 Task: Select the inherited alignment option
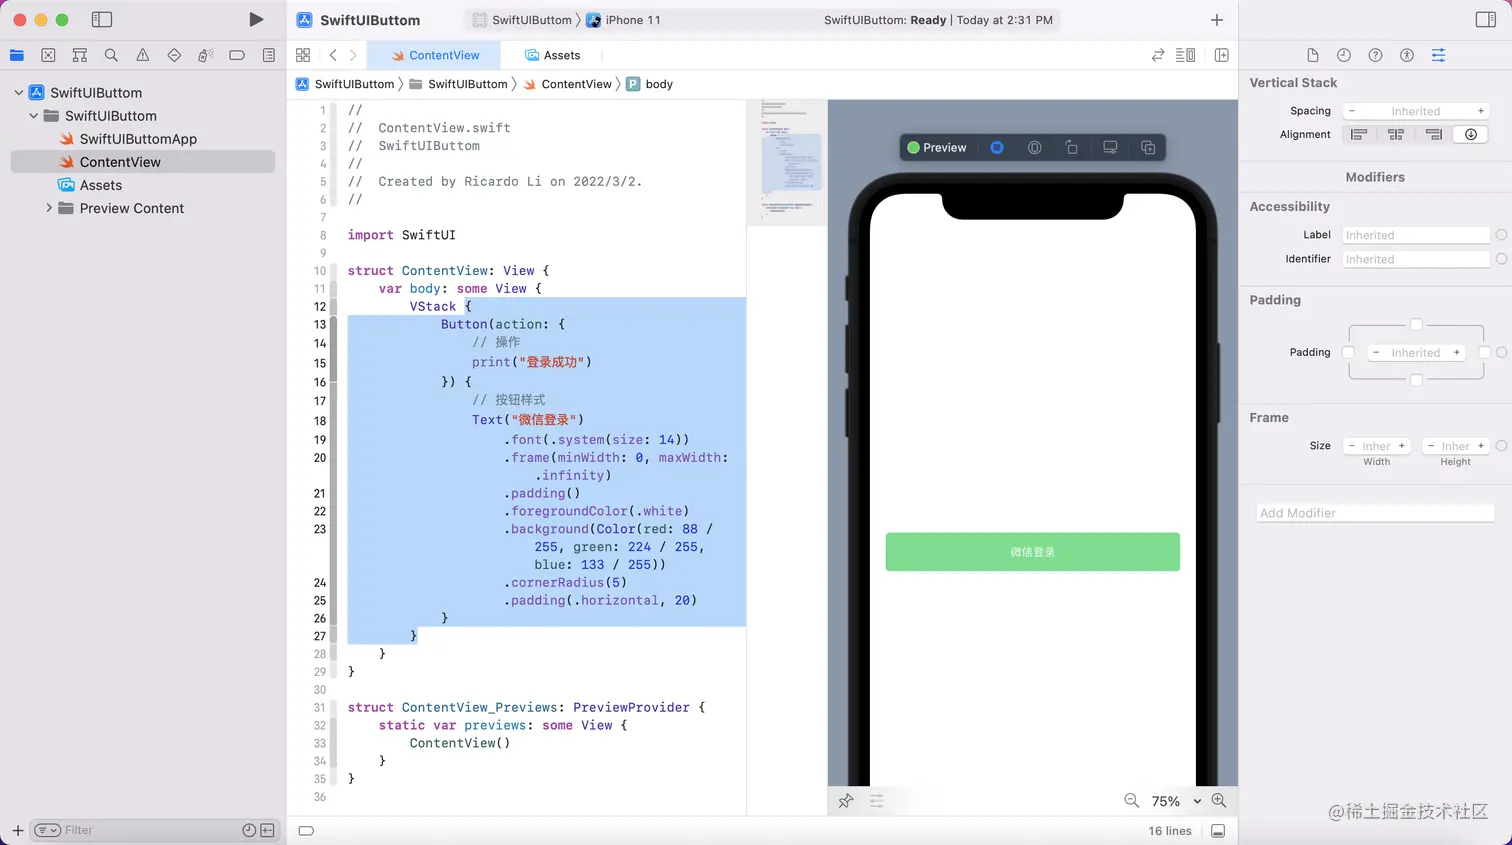tap(1471, 134)
